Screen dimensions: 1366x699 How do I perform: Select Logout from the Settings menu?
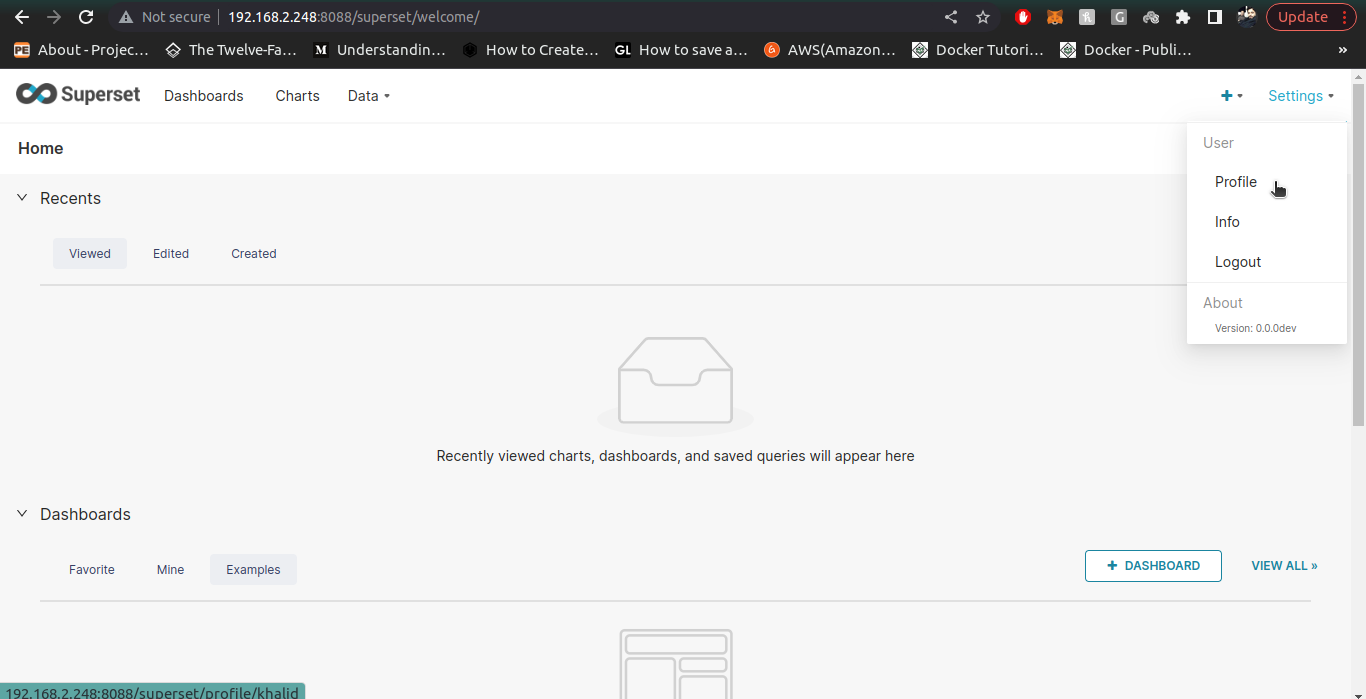1238,261
